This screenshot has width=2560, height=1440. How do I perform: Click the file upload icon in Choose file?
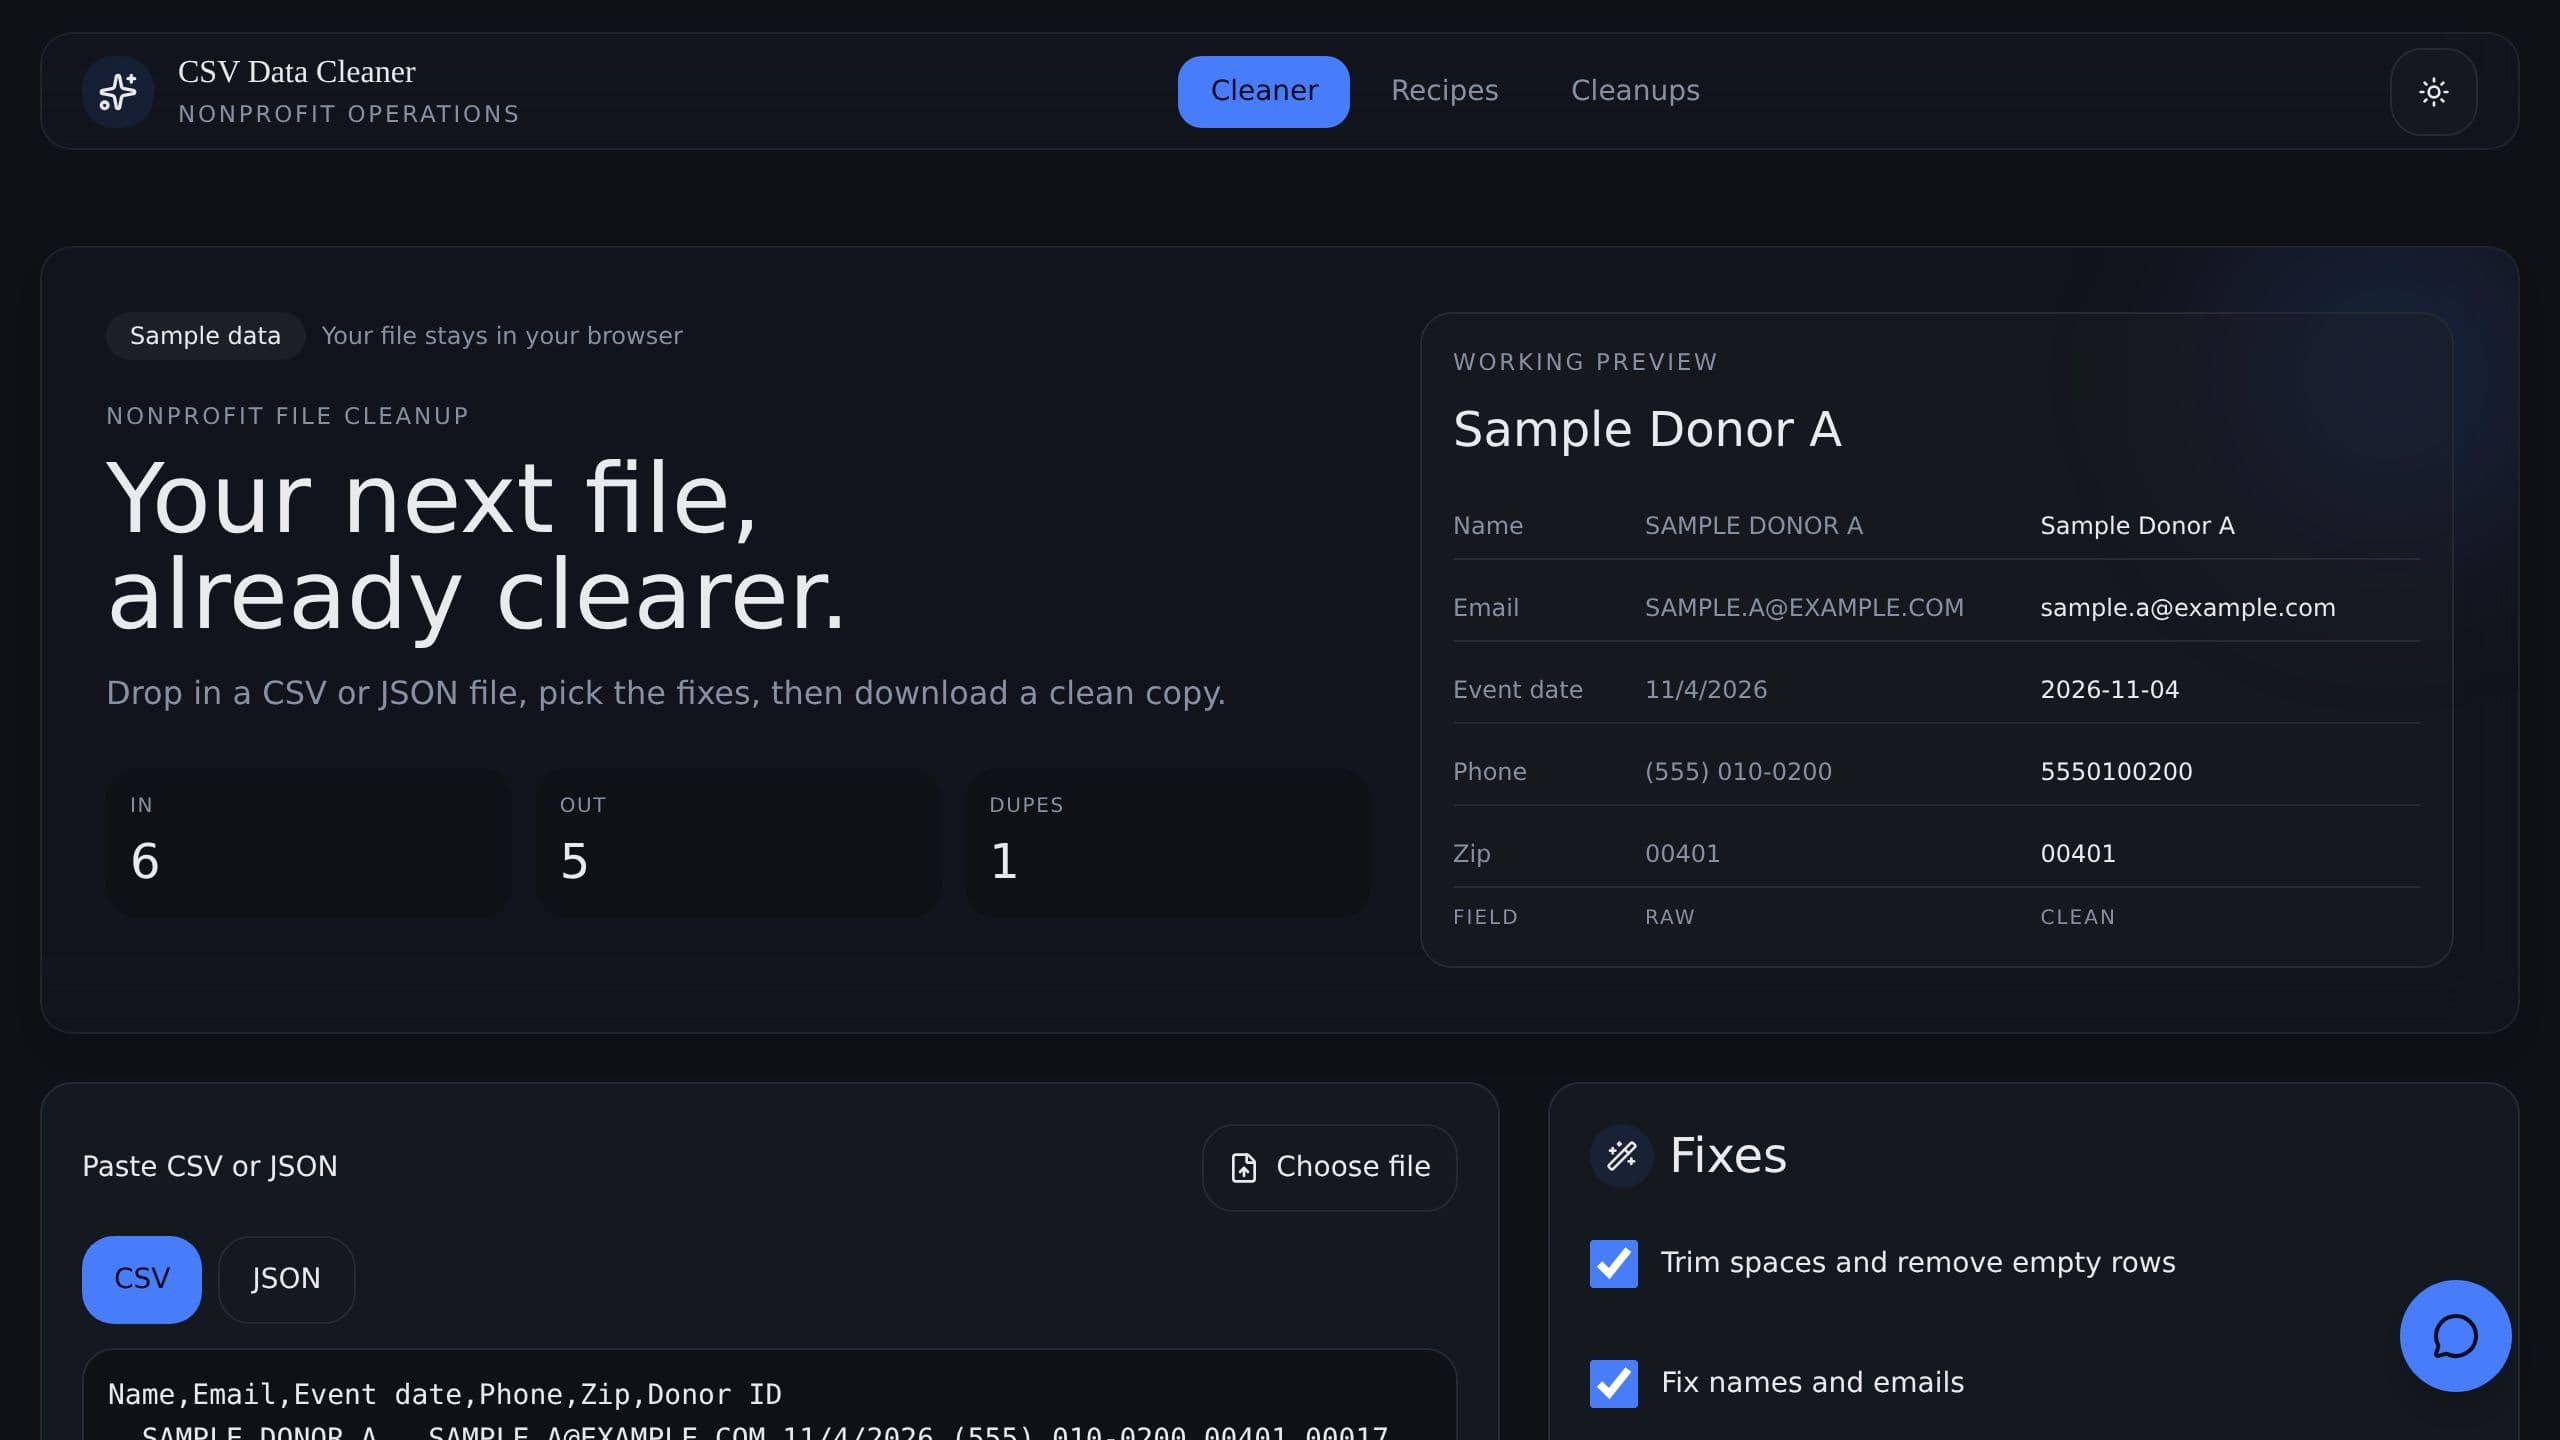pos(1243,1167)
